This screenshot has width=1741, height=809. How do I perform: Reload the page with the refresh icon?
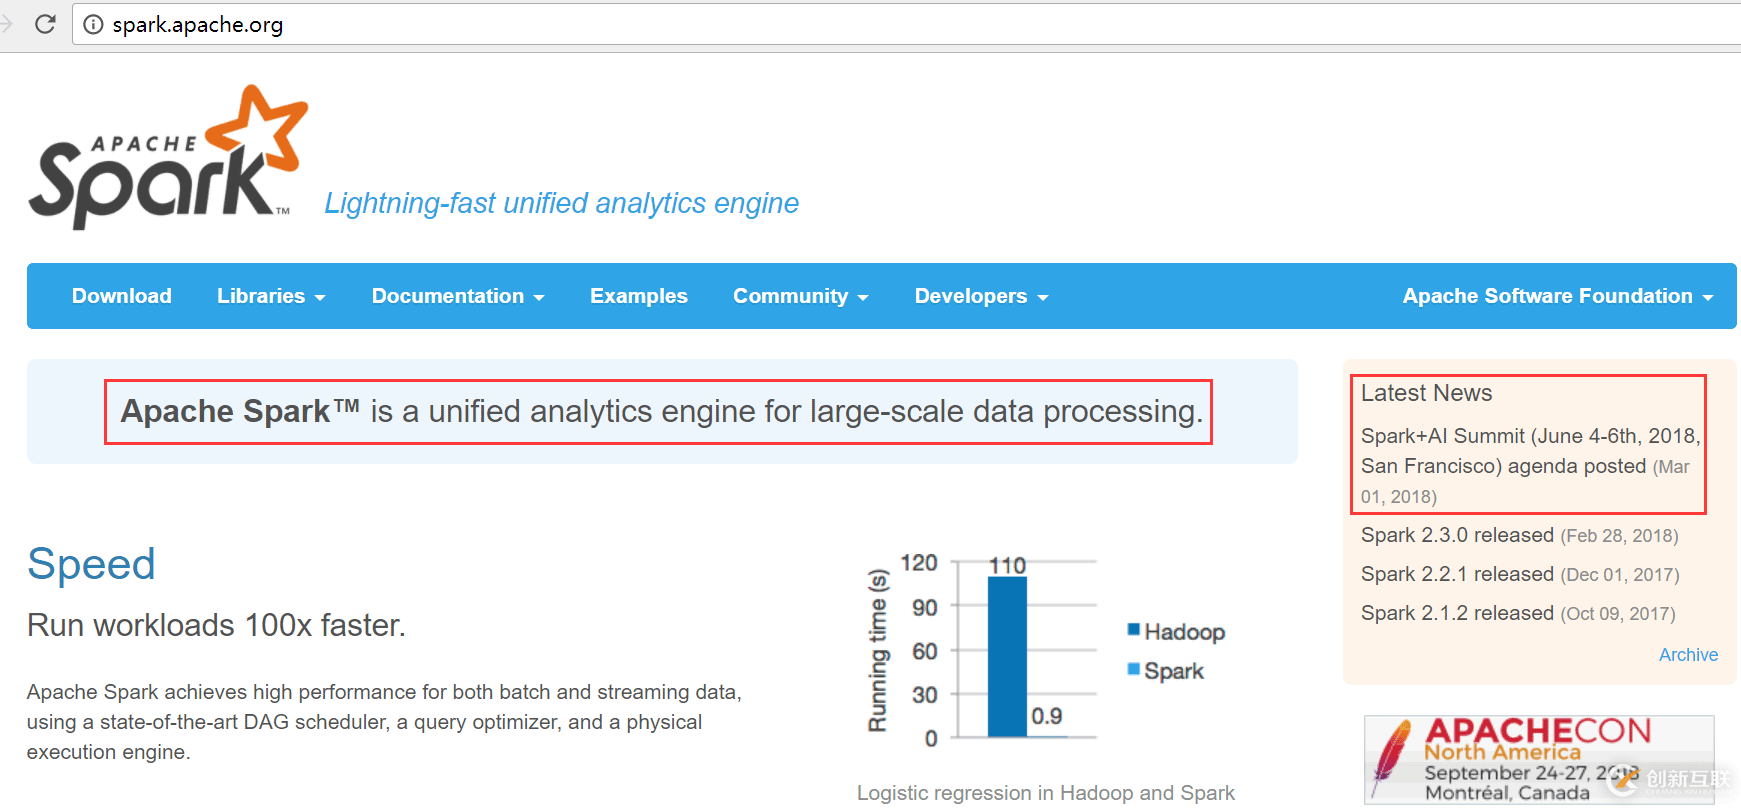pos(45,24)
